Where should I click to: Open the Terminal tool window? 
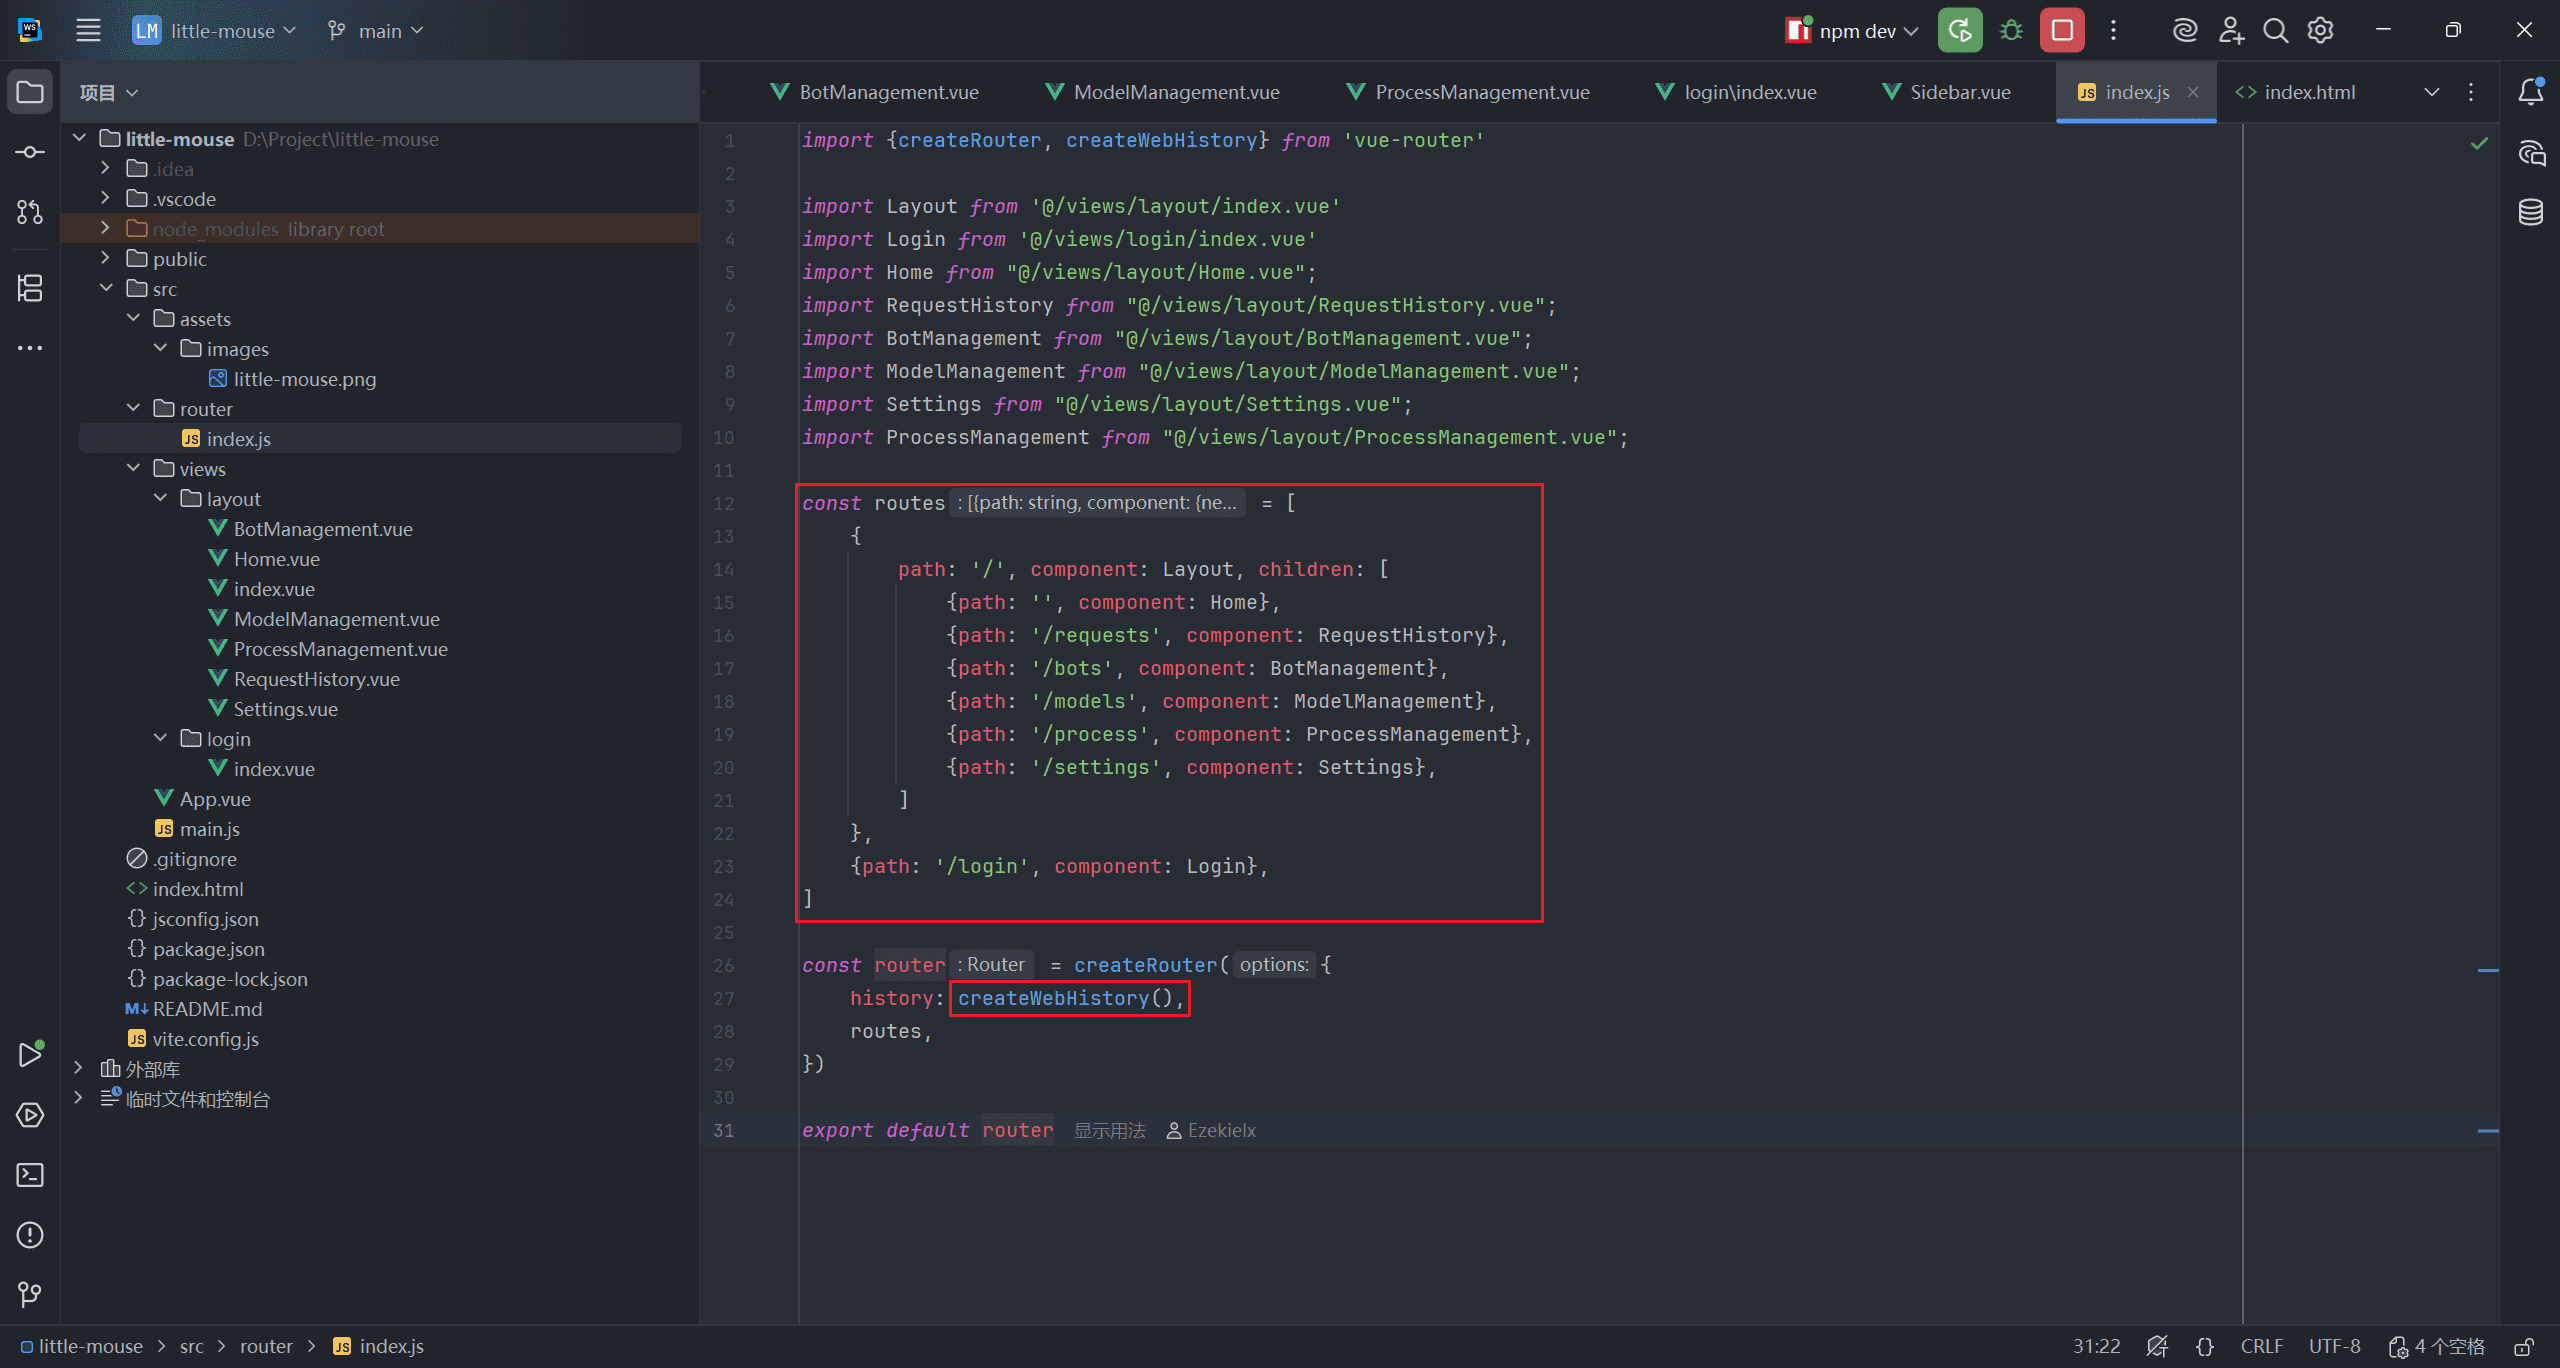click(30, 1175)
